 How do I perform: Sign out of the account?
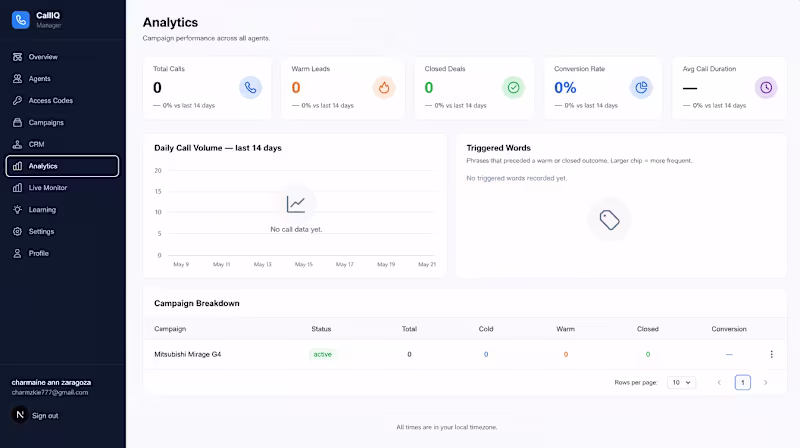(45, 415)
